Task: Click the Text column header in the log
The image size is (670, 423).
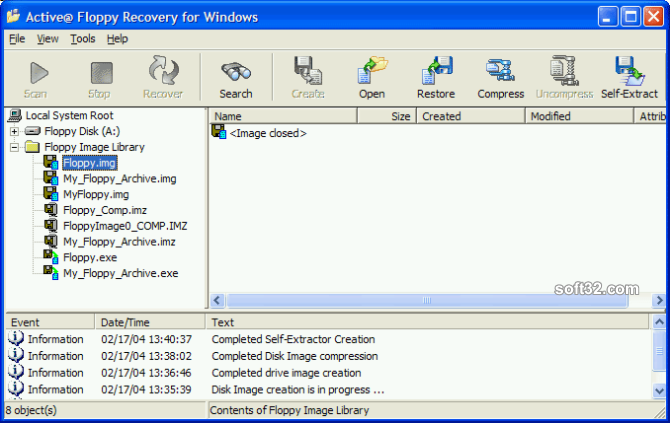Action: pyautogui.click(x=427, y=322)
